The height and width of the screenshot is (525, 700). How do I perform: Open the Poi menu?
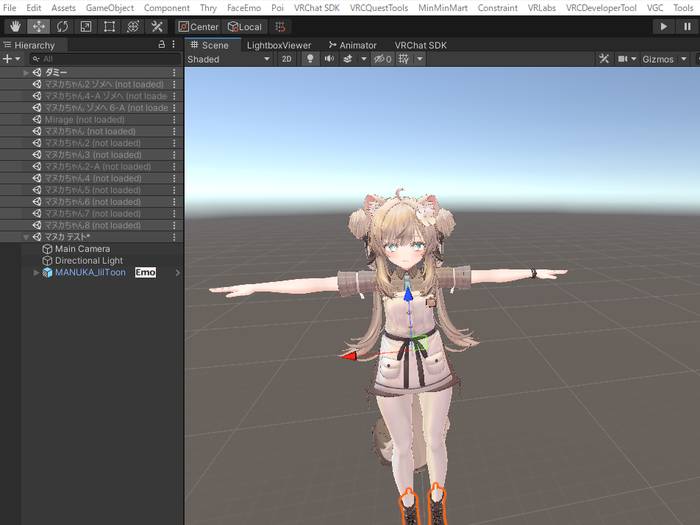277,8
